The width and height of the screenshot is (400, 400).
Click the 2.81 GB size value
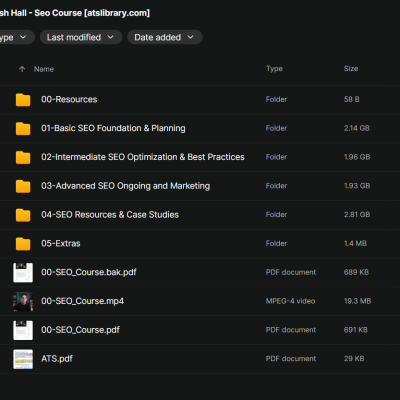click(357, 215)
